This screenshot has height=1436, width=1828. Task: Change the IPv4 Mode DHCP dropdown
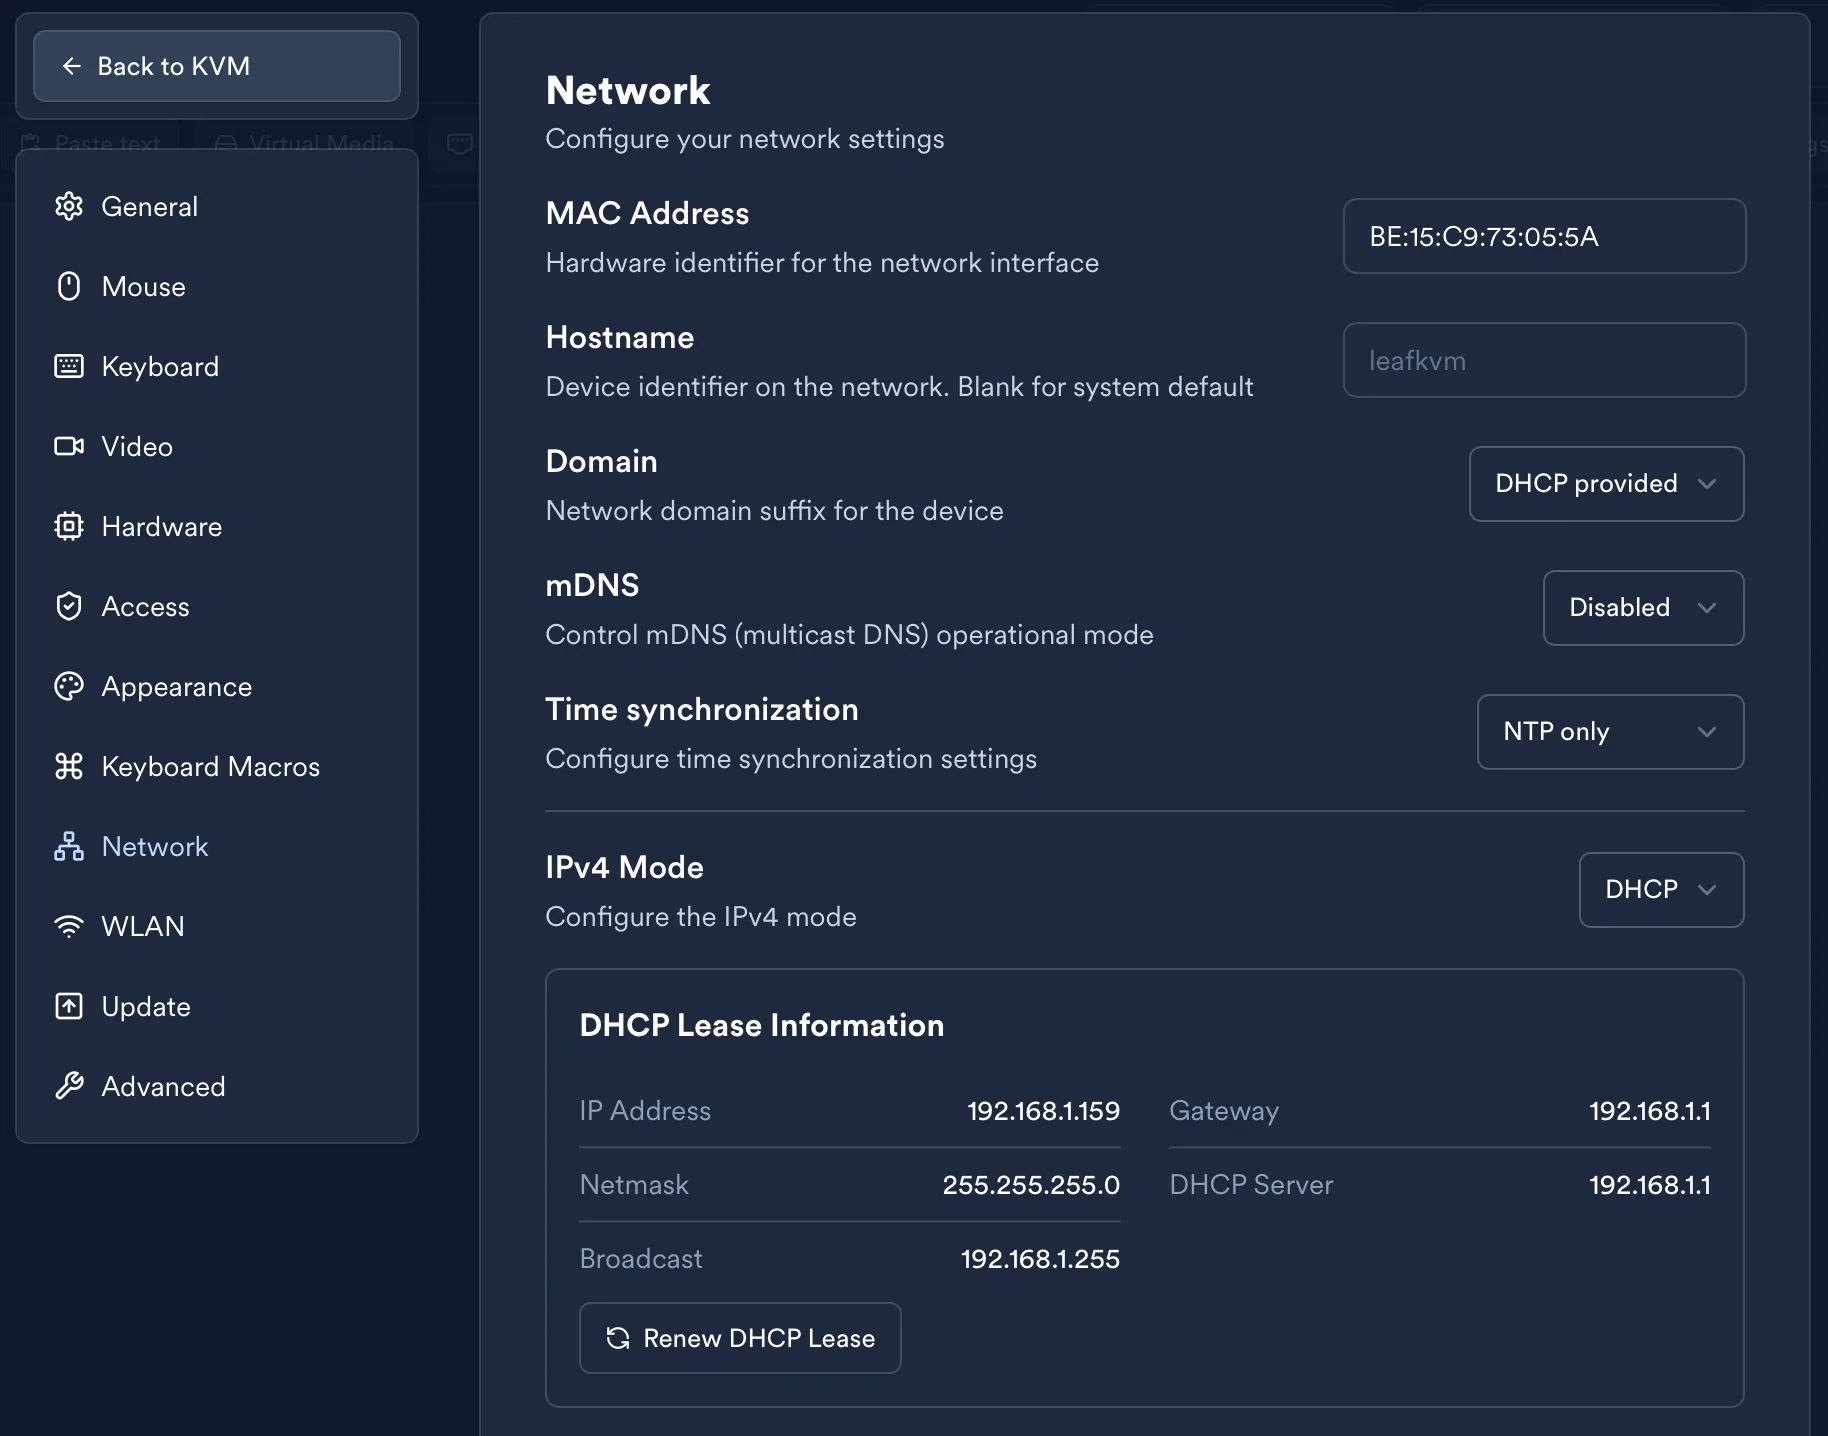[1661, 890]
